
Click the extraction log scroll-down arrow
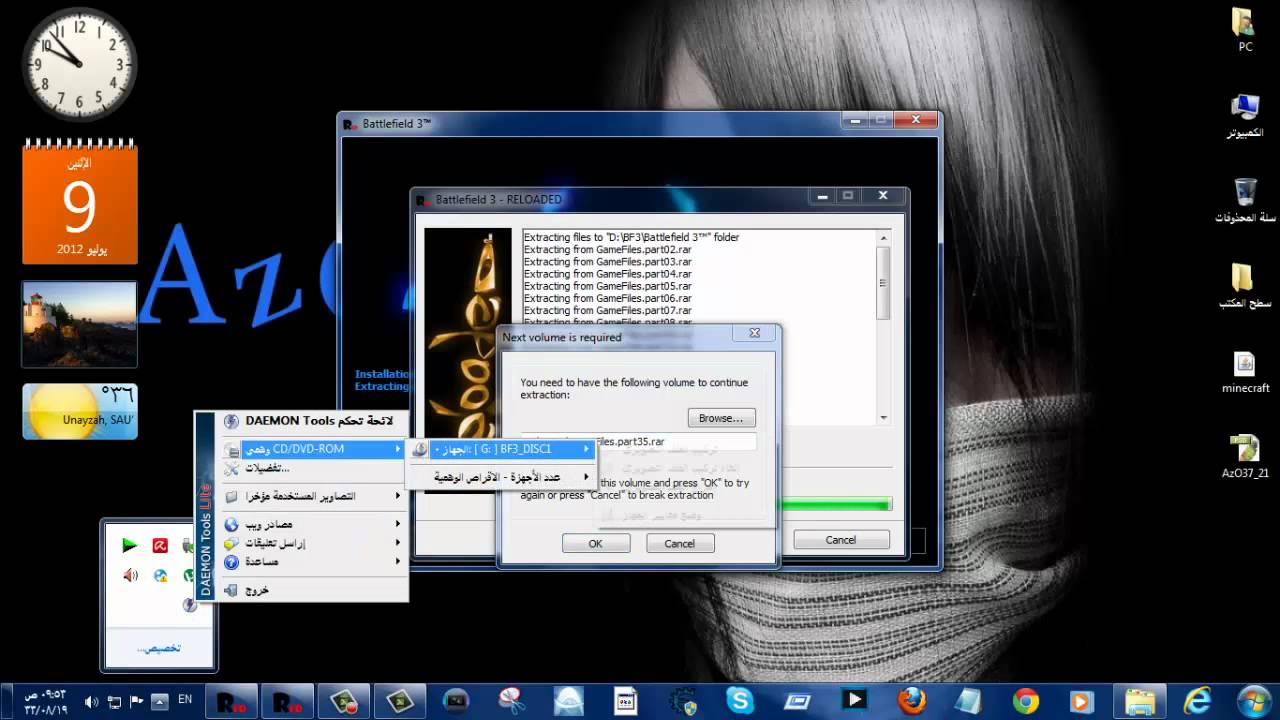883,418
